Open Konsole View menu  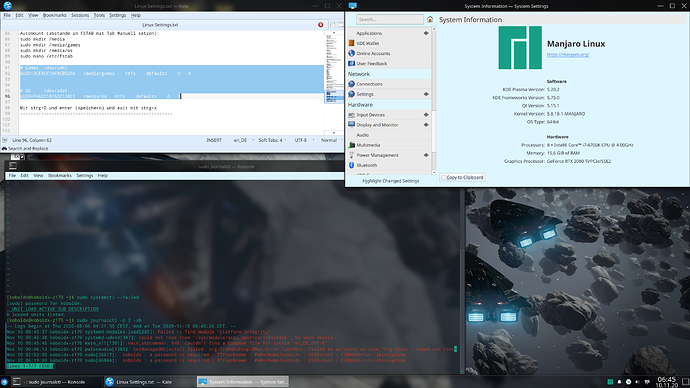tap(38, 176)
